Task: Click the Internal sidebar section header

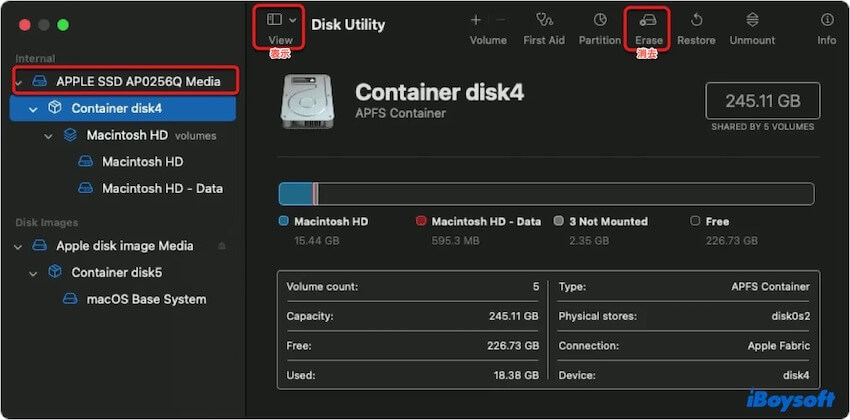Action: [x=35, y=59]
